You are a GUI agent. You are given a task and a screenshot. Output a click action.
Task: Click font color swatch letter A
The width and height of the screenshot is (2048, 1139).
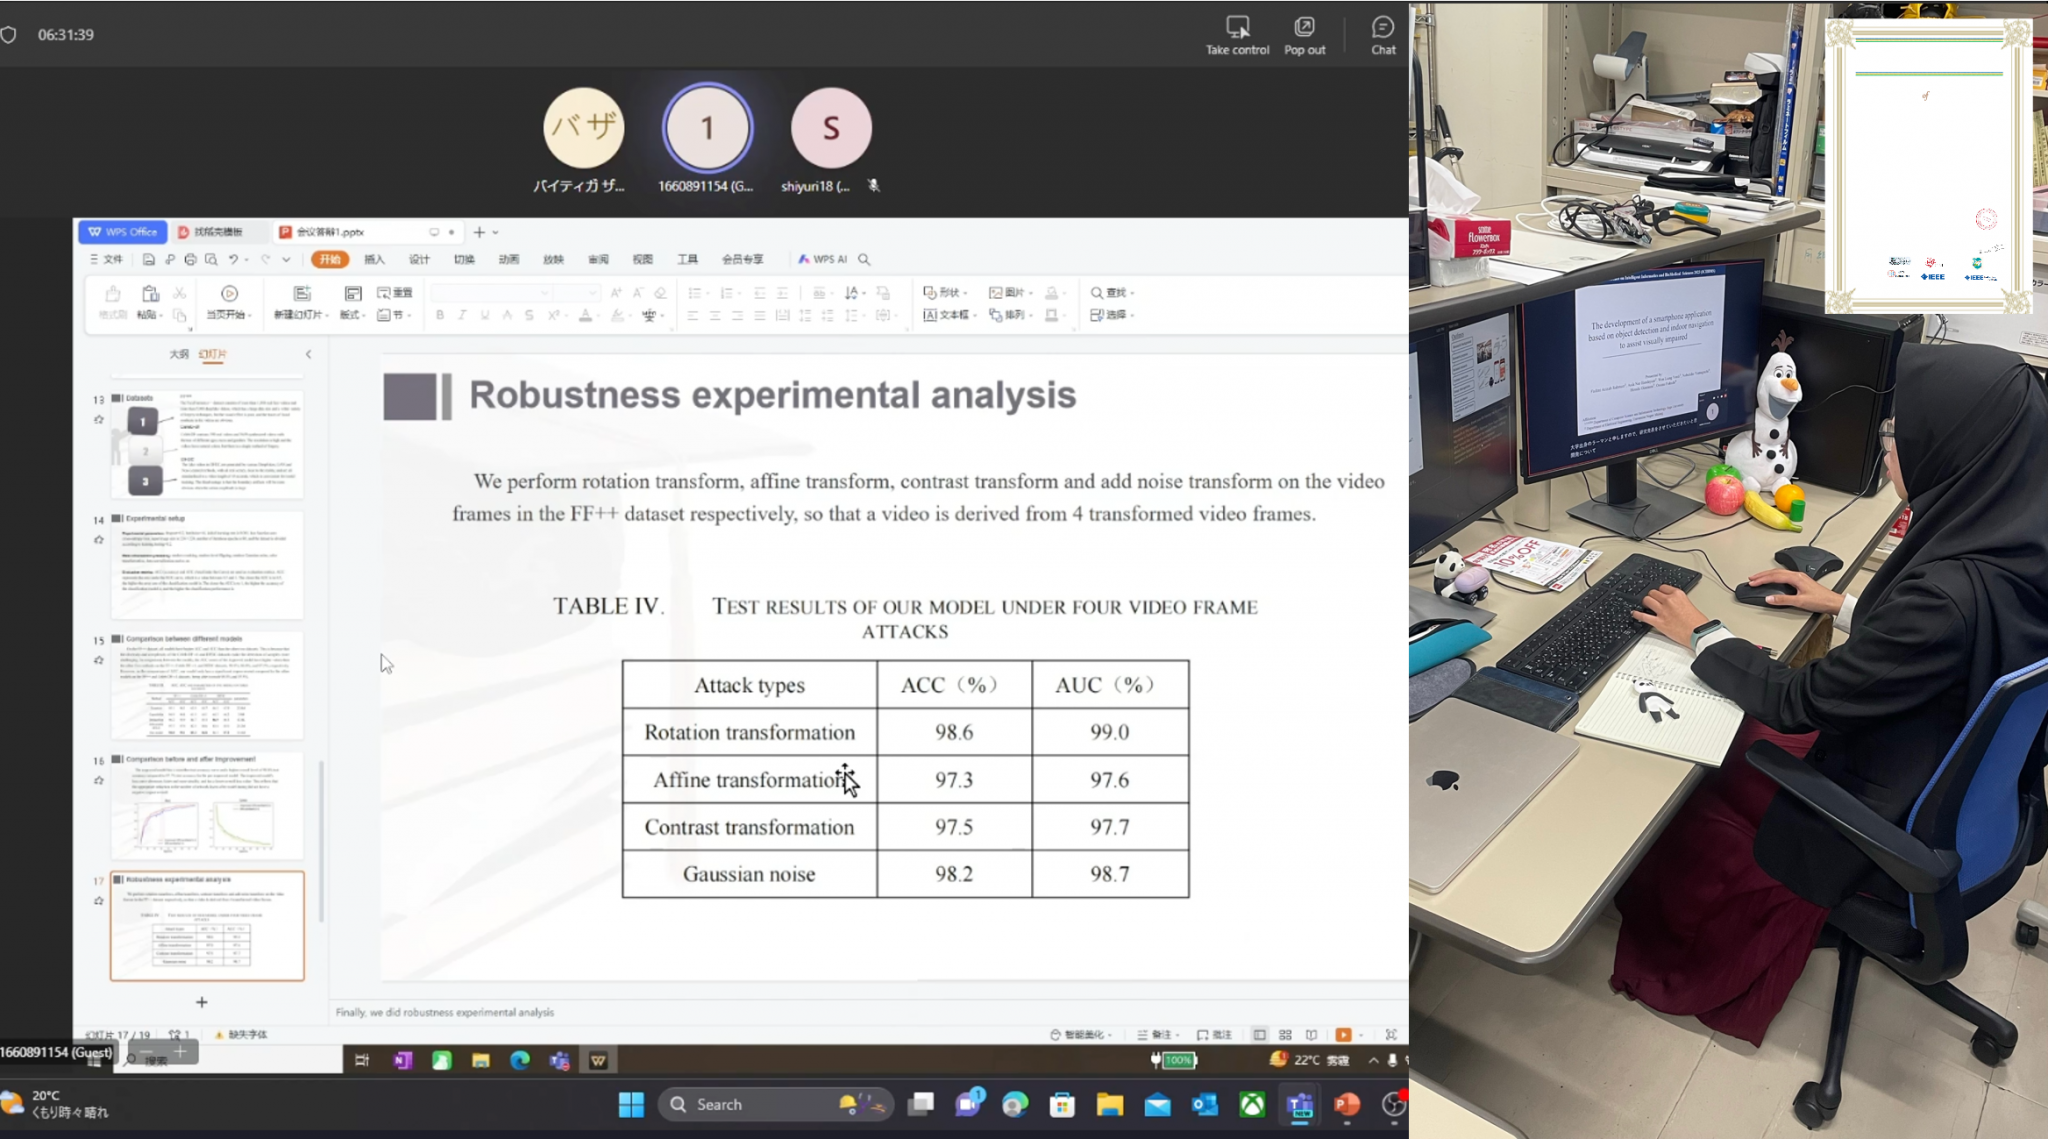pos(585,315)
